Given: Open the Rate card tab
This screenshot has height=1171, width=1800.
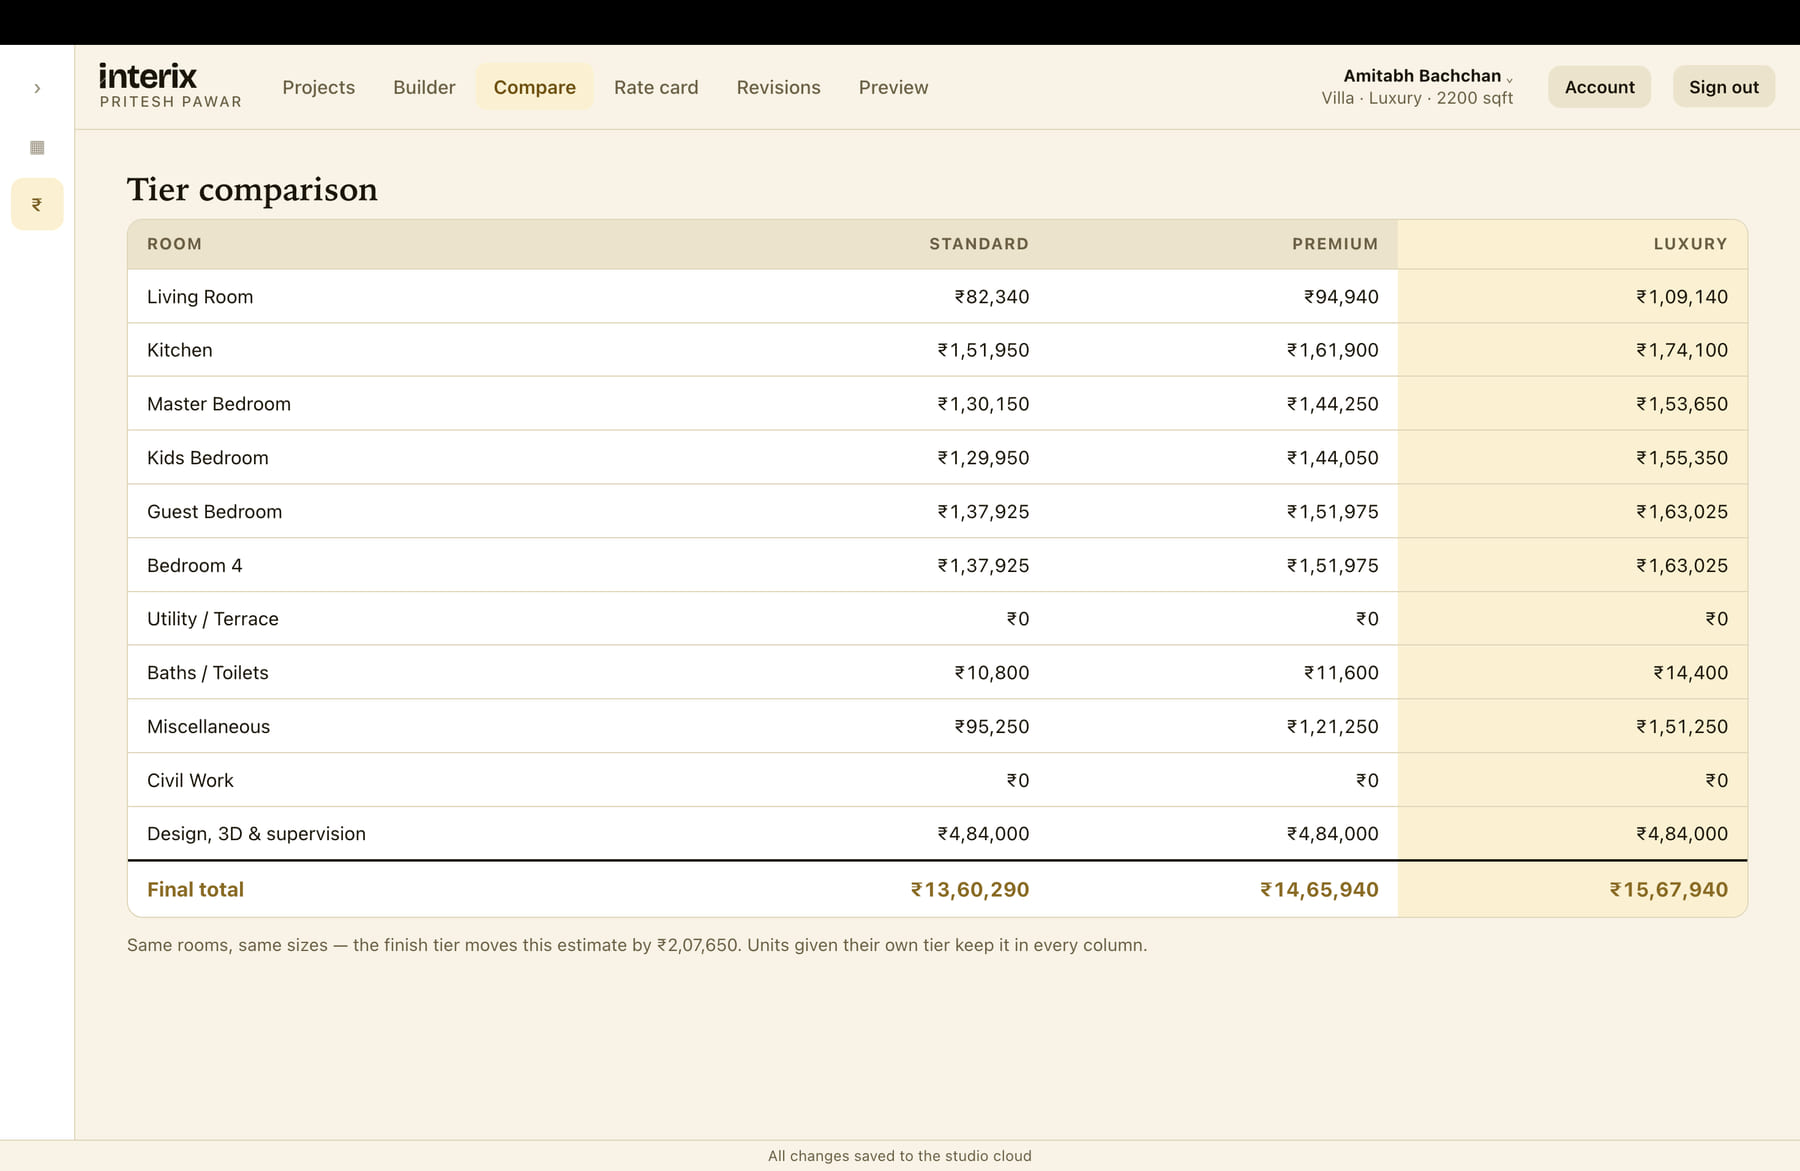Looking at the screenshot, I should click(656, 87).
